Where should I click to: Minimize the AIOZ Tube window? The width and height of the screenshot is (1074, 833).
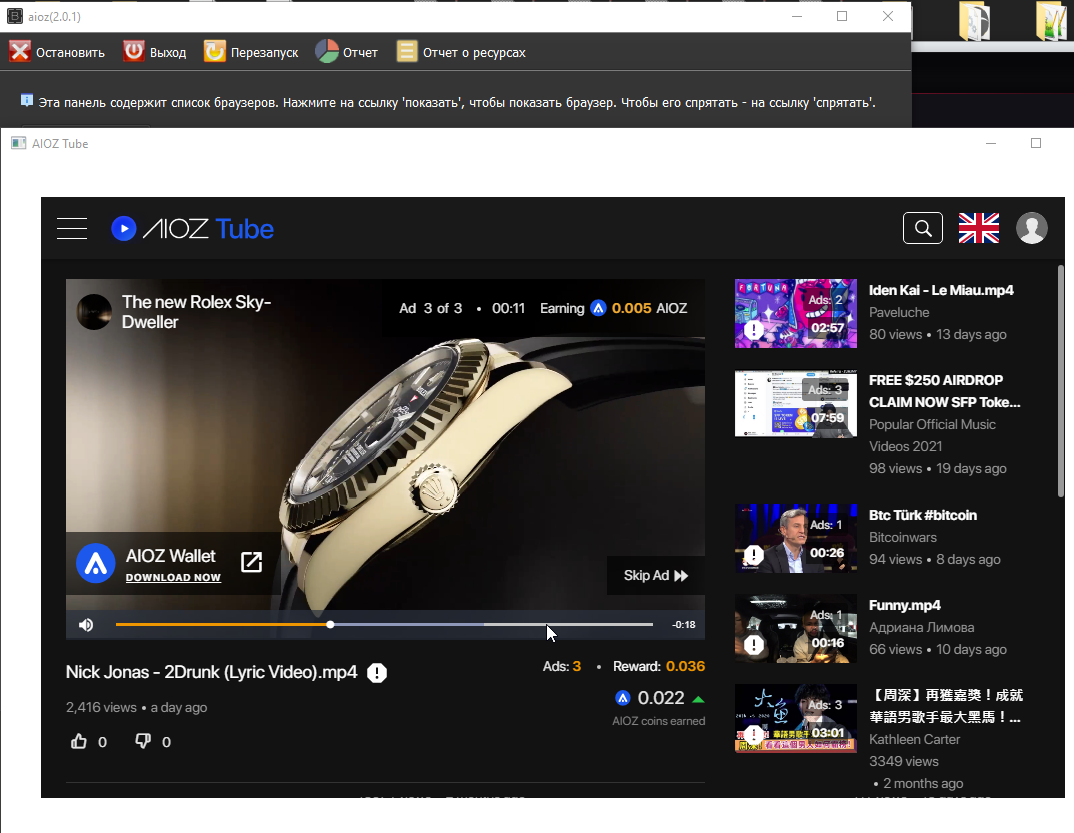click(x=990, y=143)
